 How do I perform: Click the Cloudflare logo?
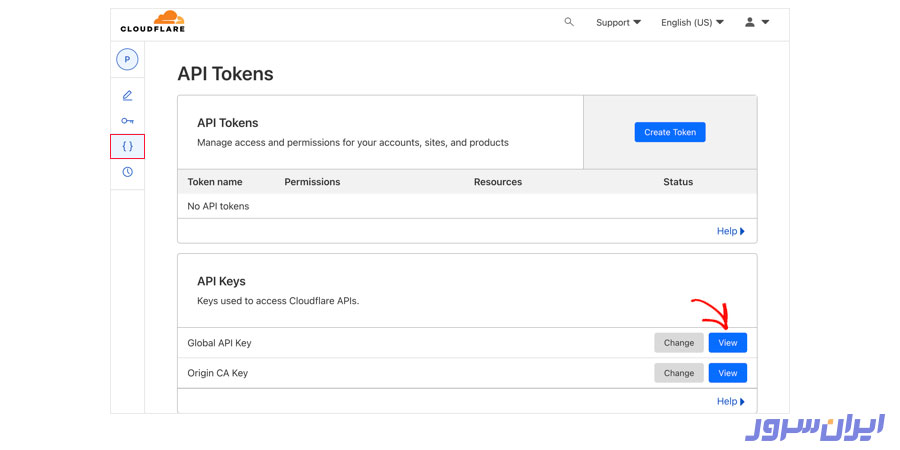click(x=152, y=22)
